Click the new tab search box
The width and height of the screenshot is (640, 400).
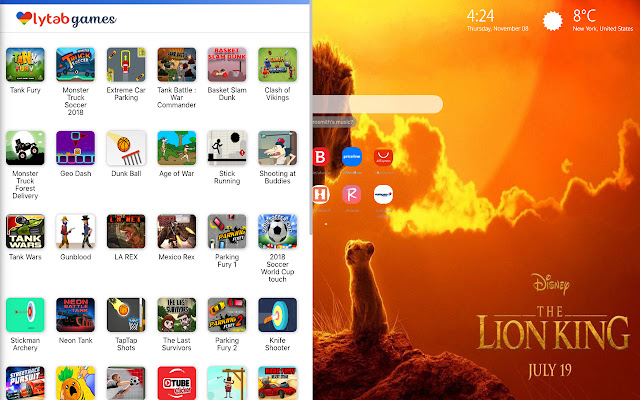tap(378, 104)
